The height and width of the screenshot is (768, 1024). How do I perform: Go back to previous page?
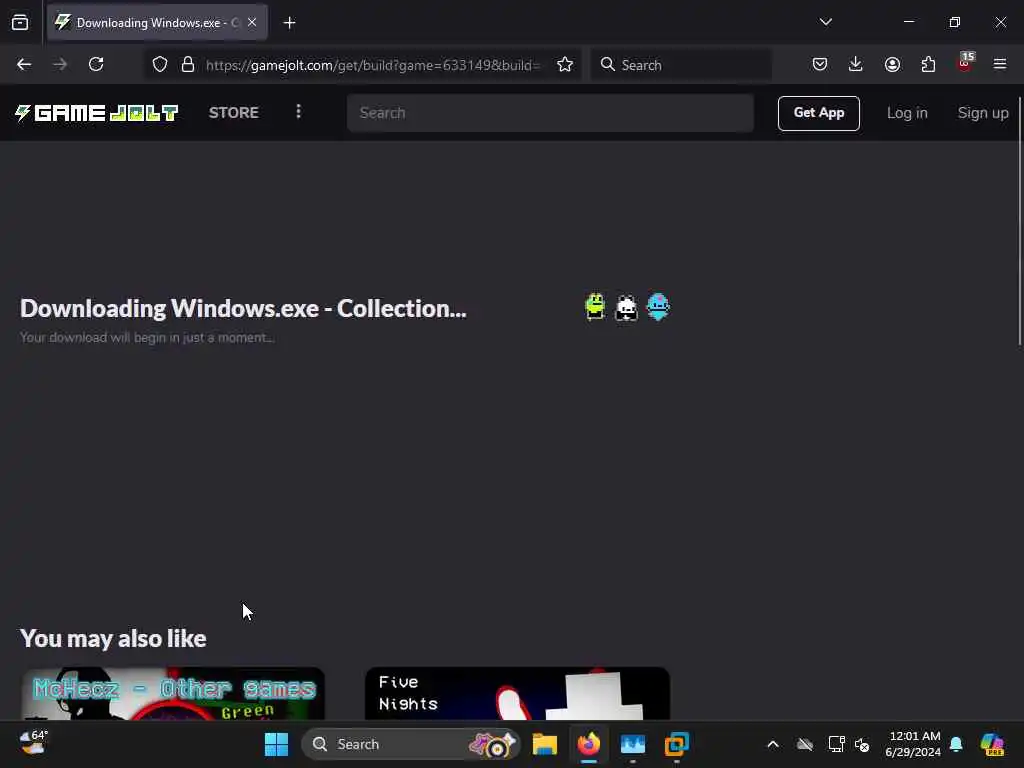[x=24, y=64]
